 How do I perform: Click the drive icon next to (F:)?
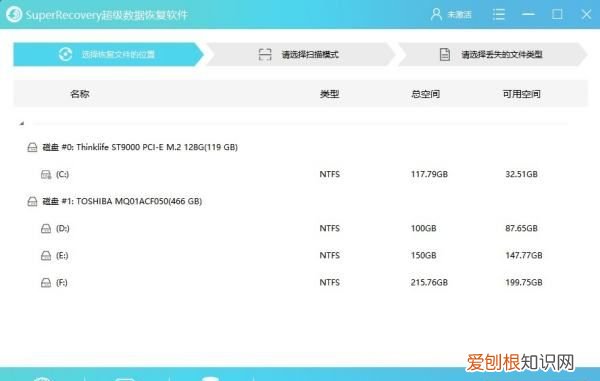tap(46, 283)
